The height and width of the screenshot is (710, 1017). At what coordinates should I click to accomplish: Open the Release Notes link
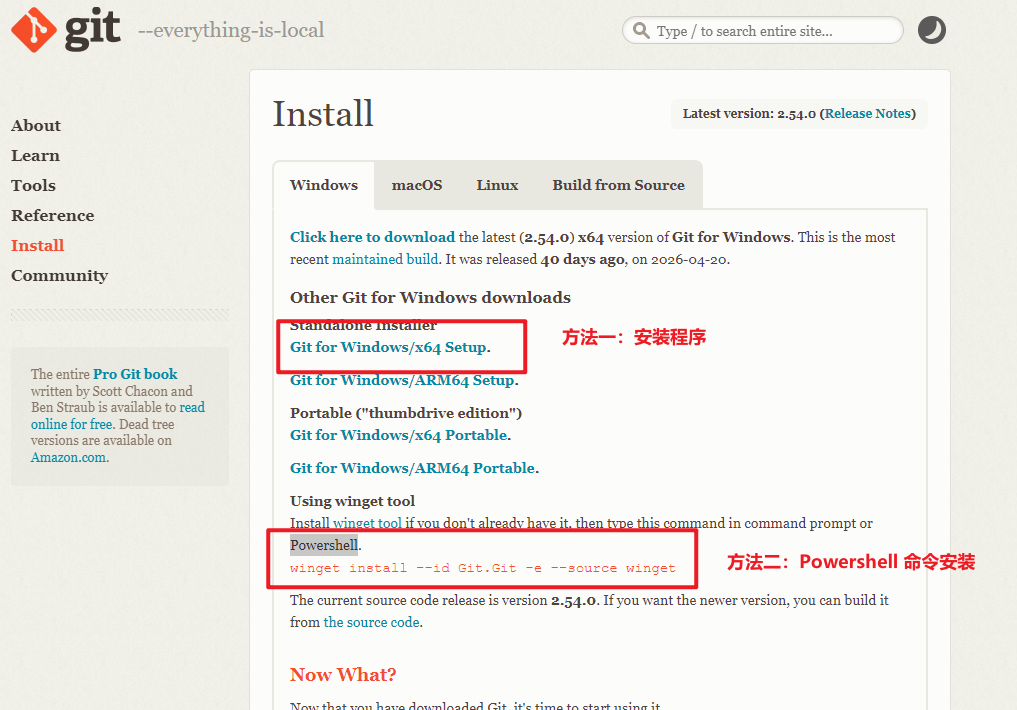click(868, 113)
